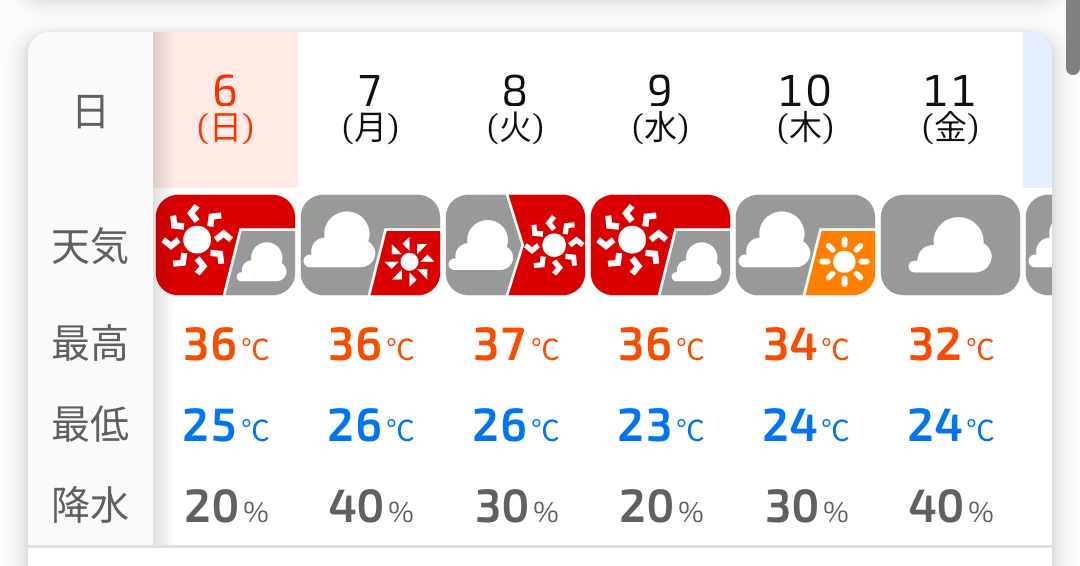Click the 37°C high temperature on the 8th
The width and height of the screenshot is (1080, 566).
pos(517,345)
